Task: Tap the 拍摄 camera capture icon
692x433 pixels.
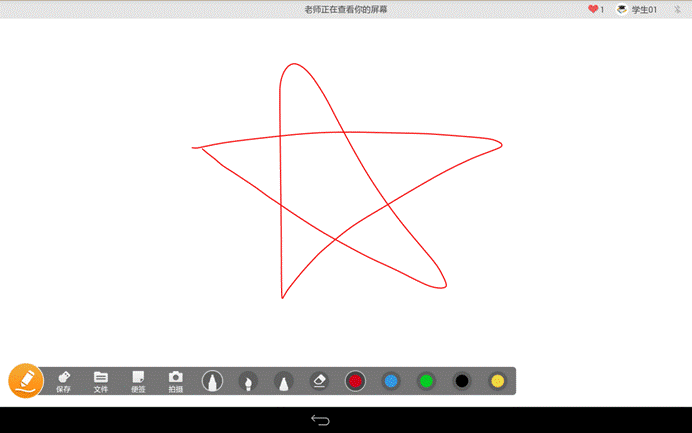Action: coord(176,382)
